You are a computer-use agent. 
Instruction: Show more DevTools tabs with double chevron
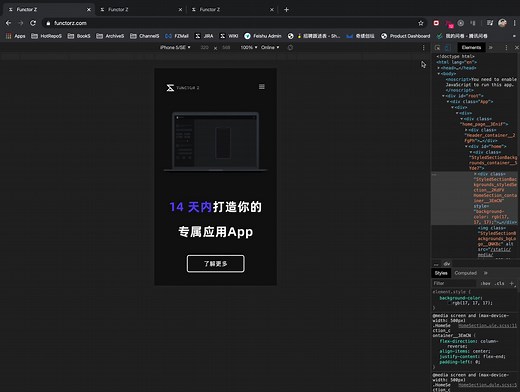point(491,48)
